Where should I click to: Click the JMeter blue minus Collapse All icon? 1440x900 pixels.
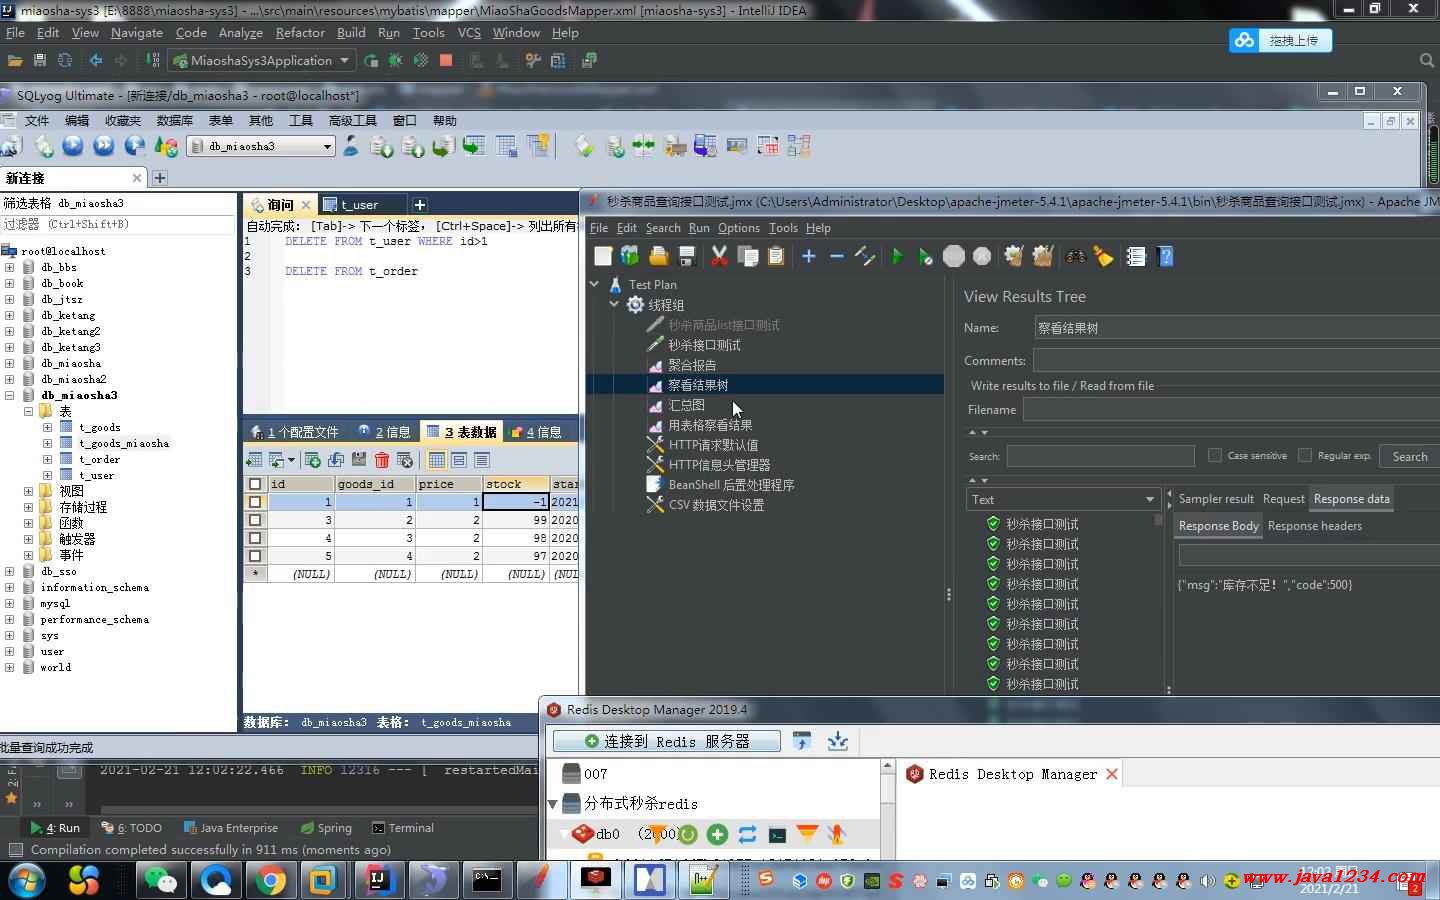(x=837, y=257)
